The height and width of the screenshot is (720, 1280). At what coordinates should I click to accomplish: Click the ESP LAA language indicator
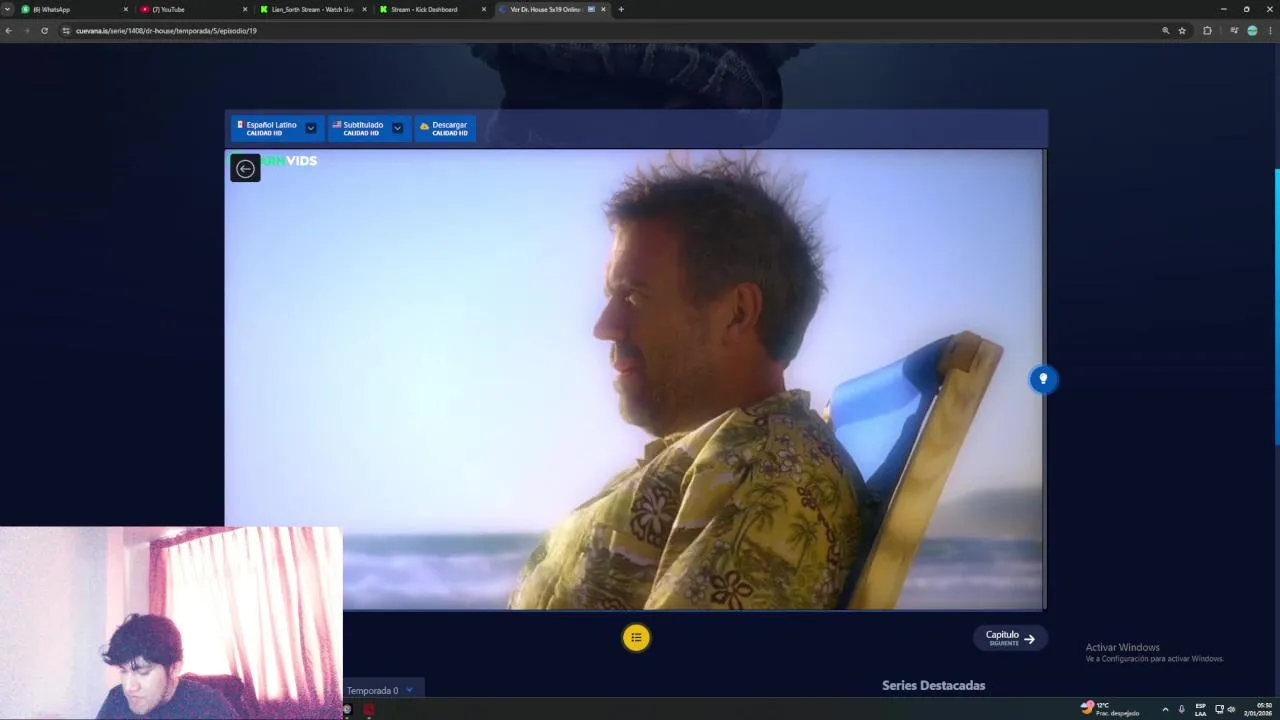click(x=1200, y=709)
